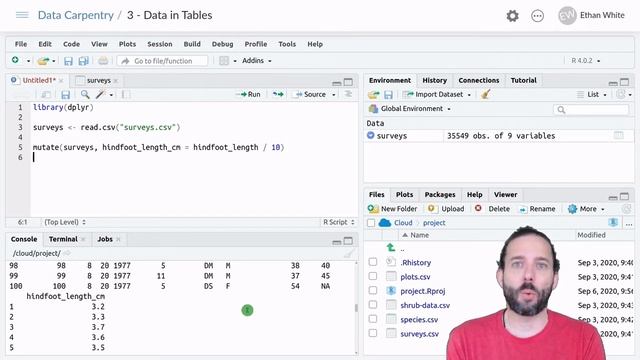Switch to the Packages tab

(x=440, y=195)
